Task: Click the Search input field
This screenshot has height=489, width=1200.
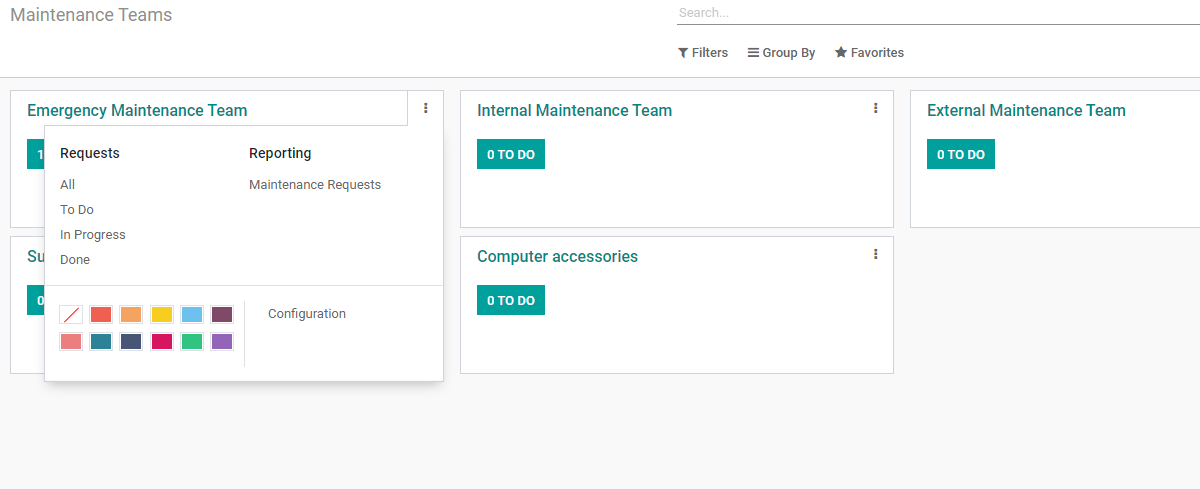Action: [938, 13]
